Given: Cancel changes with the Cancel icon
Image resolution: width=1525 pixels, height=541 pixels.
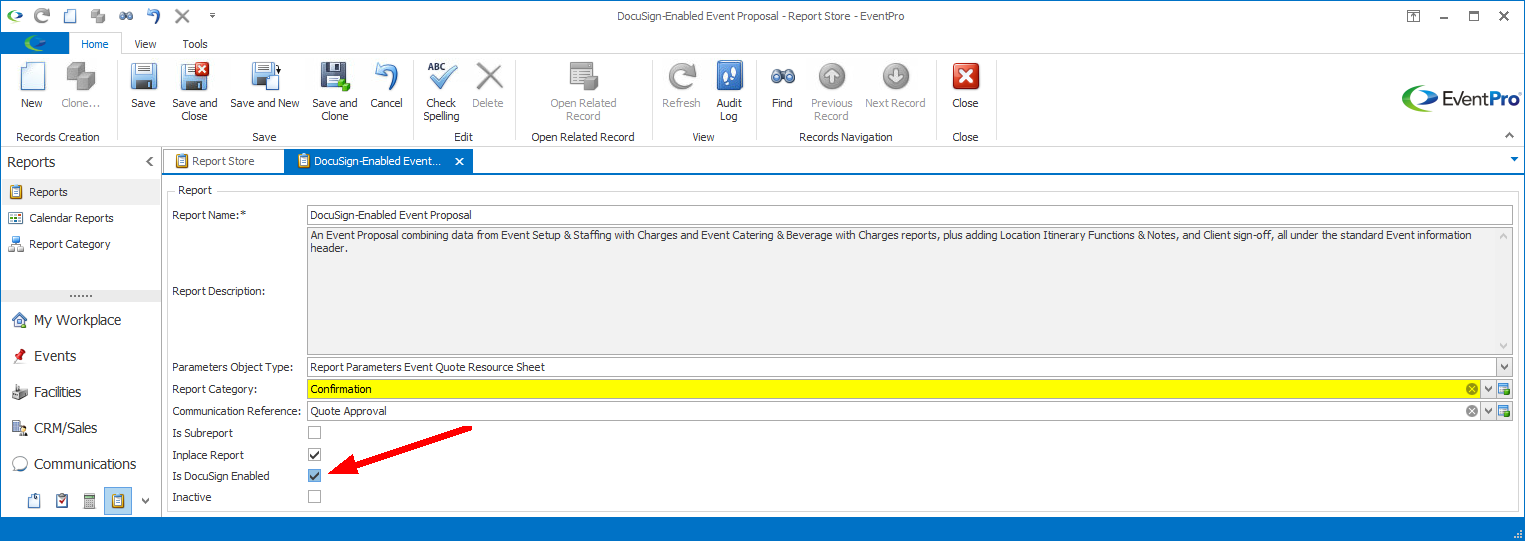Looking at the screenshot, I should pyautogui.click(x=386, y=86).
